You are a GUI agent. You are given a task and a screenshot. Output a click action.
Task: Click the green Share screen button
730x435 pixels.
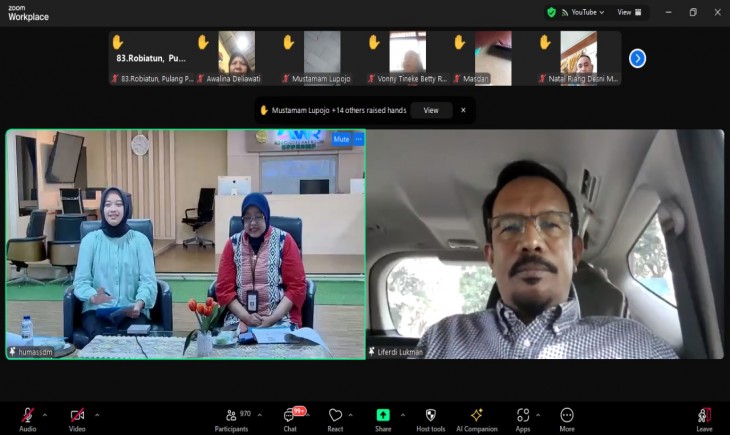(x=383, y=415)
